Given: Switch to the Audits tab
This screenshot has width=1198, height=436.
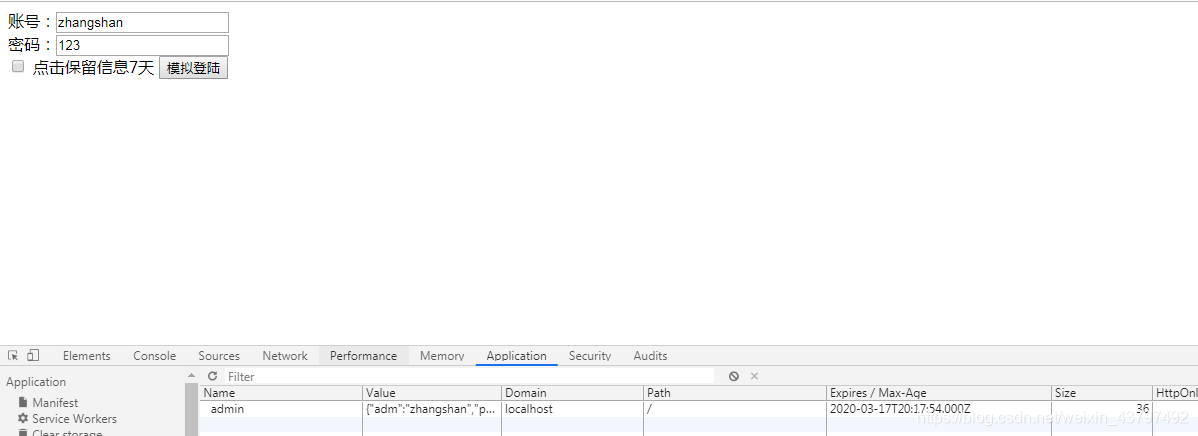Looking at the screenshot, I should coord(650,356).
